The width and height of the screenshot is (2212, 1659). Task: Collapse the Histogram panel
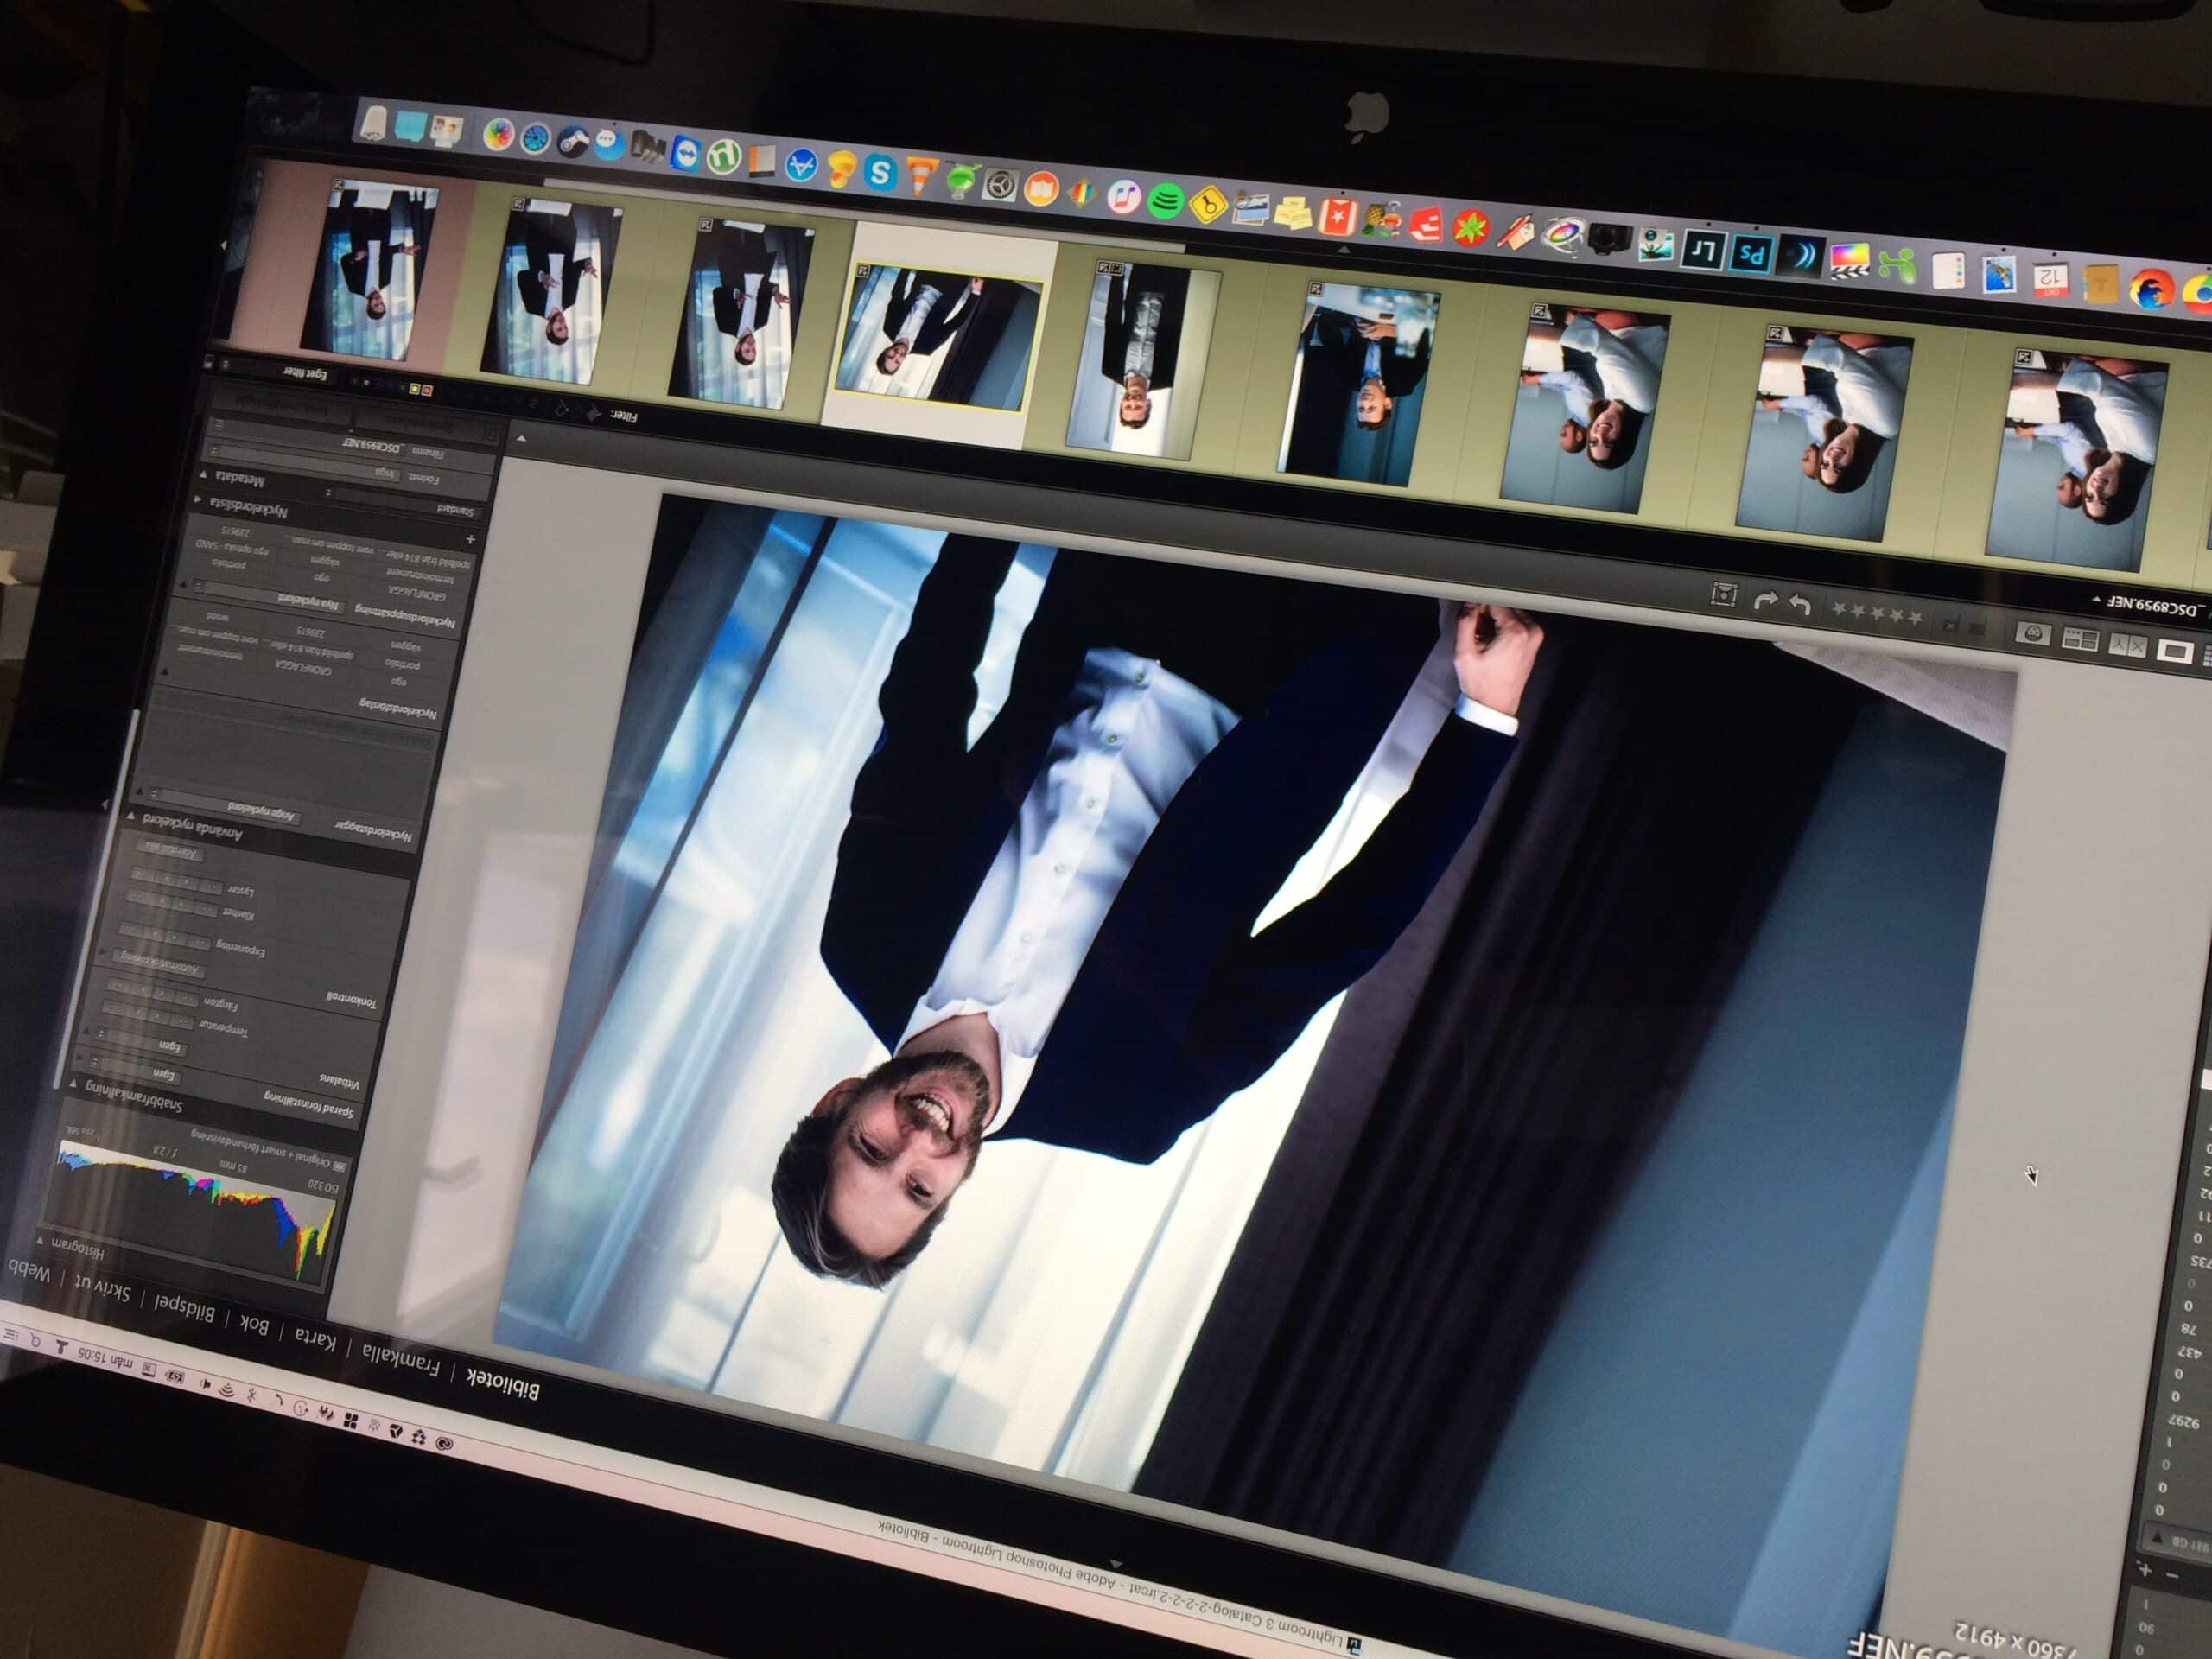point(40,1240)
